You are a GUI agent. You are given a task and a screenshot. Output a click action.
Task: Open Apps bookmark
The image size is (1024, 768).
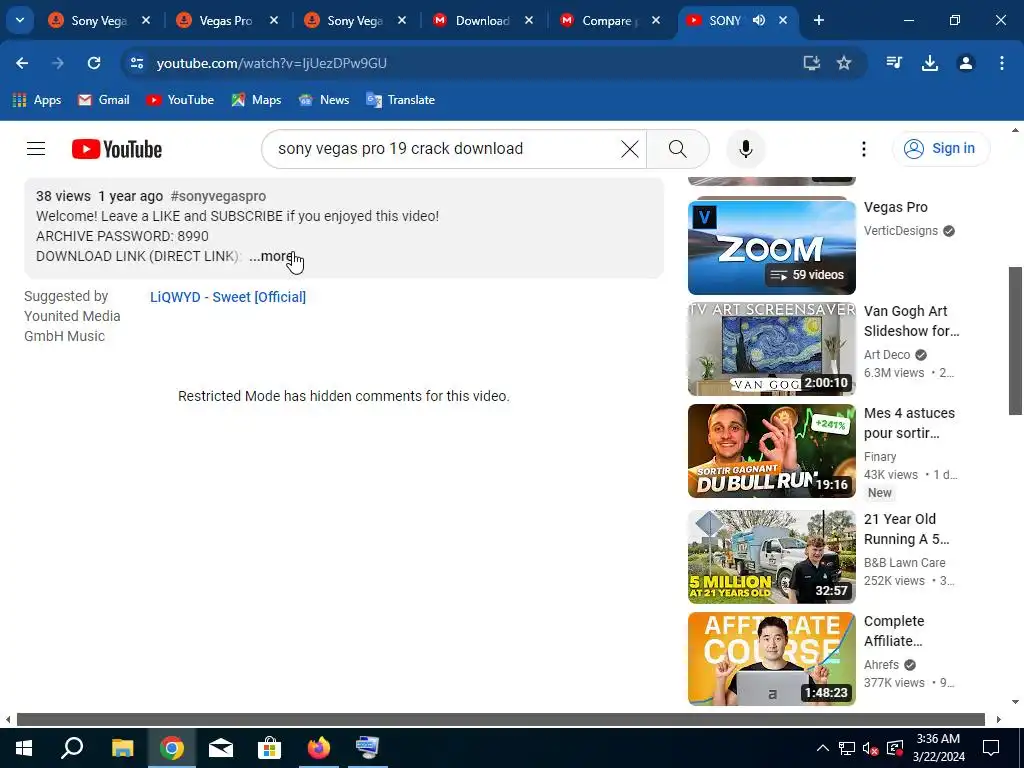(37, 100)
